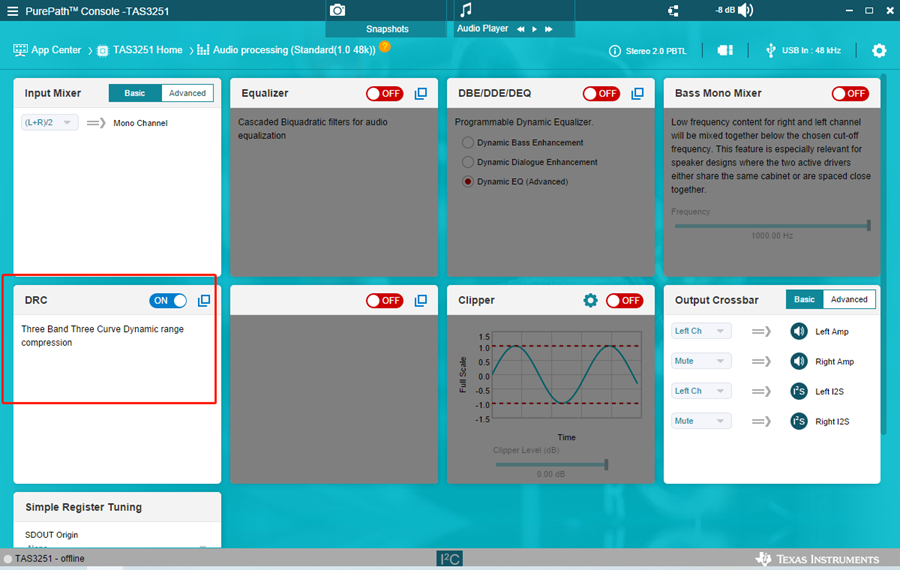Select Dynamic Bass Enhancement radio

click(468, 142)
